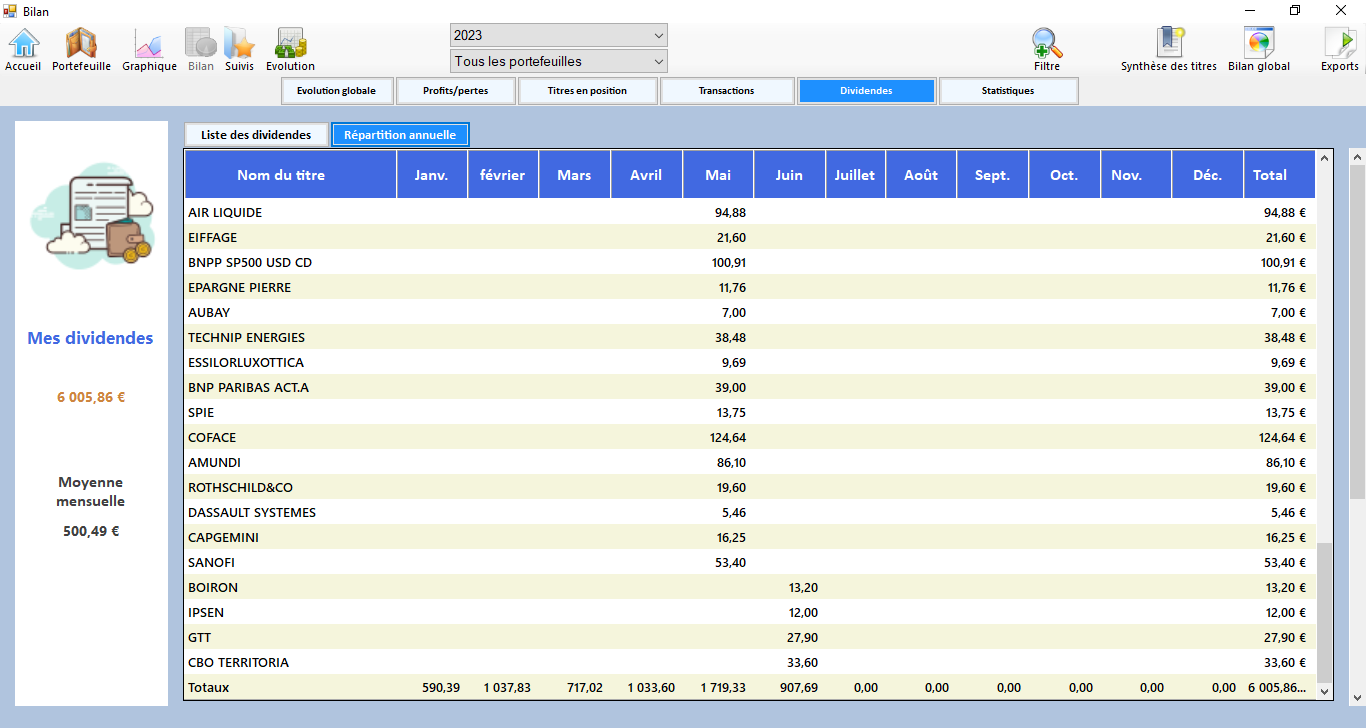Open the Accueil home icon
The image size is (1366, 728).
(23, 49)
